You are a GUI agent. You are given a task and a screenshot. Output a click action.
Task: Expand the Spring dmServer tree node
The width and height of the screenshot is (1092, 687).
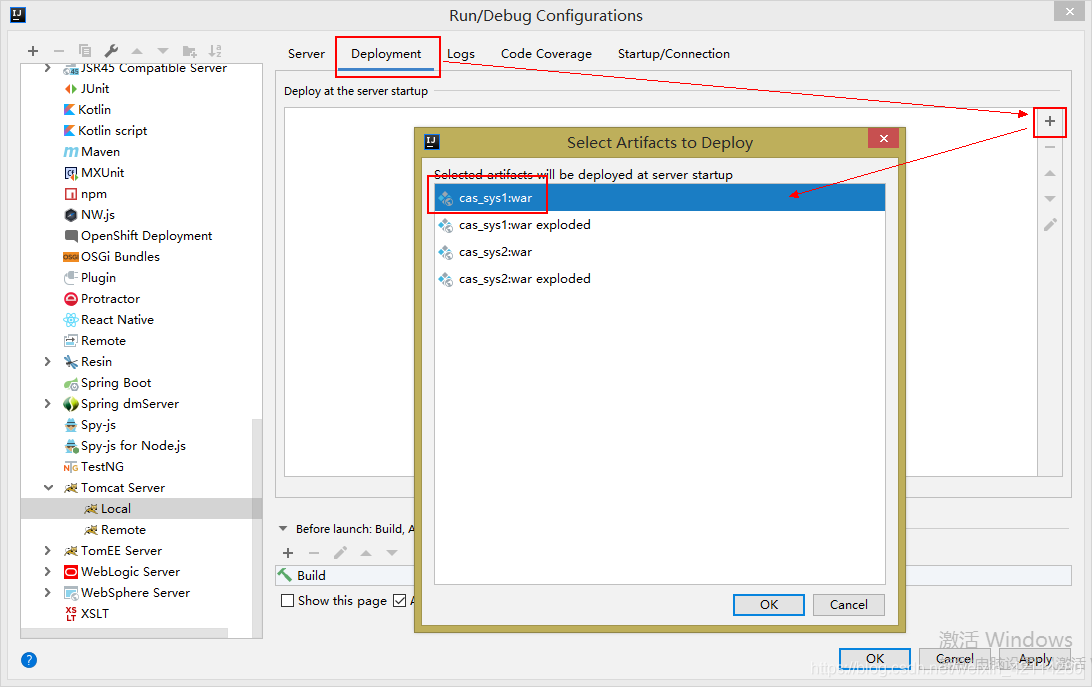point(47,403)
